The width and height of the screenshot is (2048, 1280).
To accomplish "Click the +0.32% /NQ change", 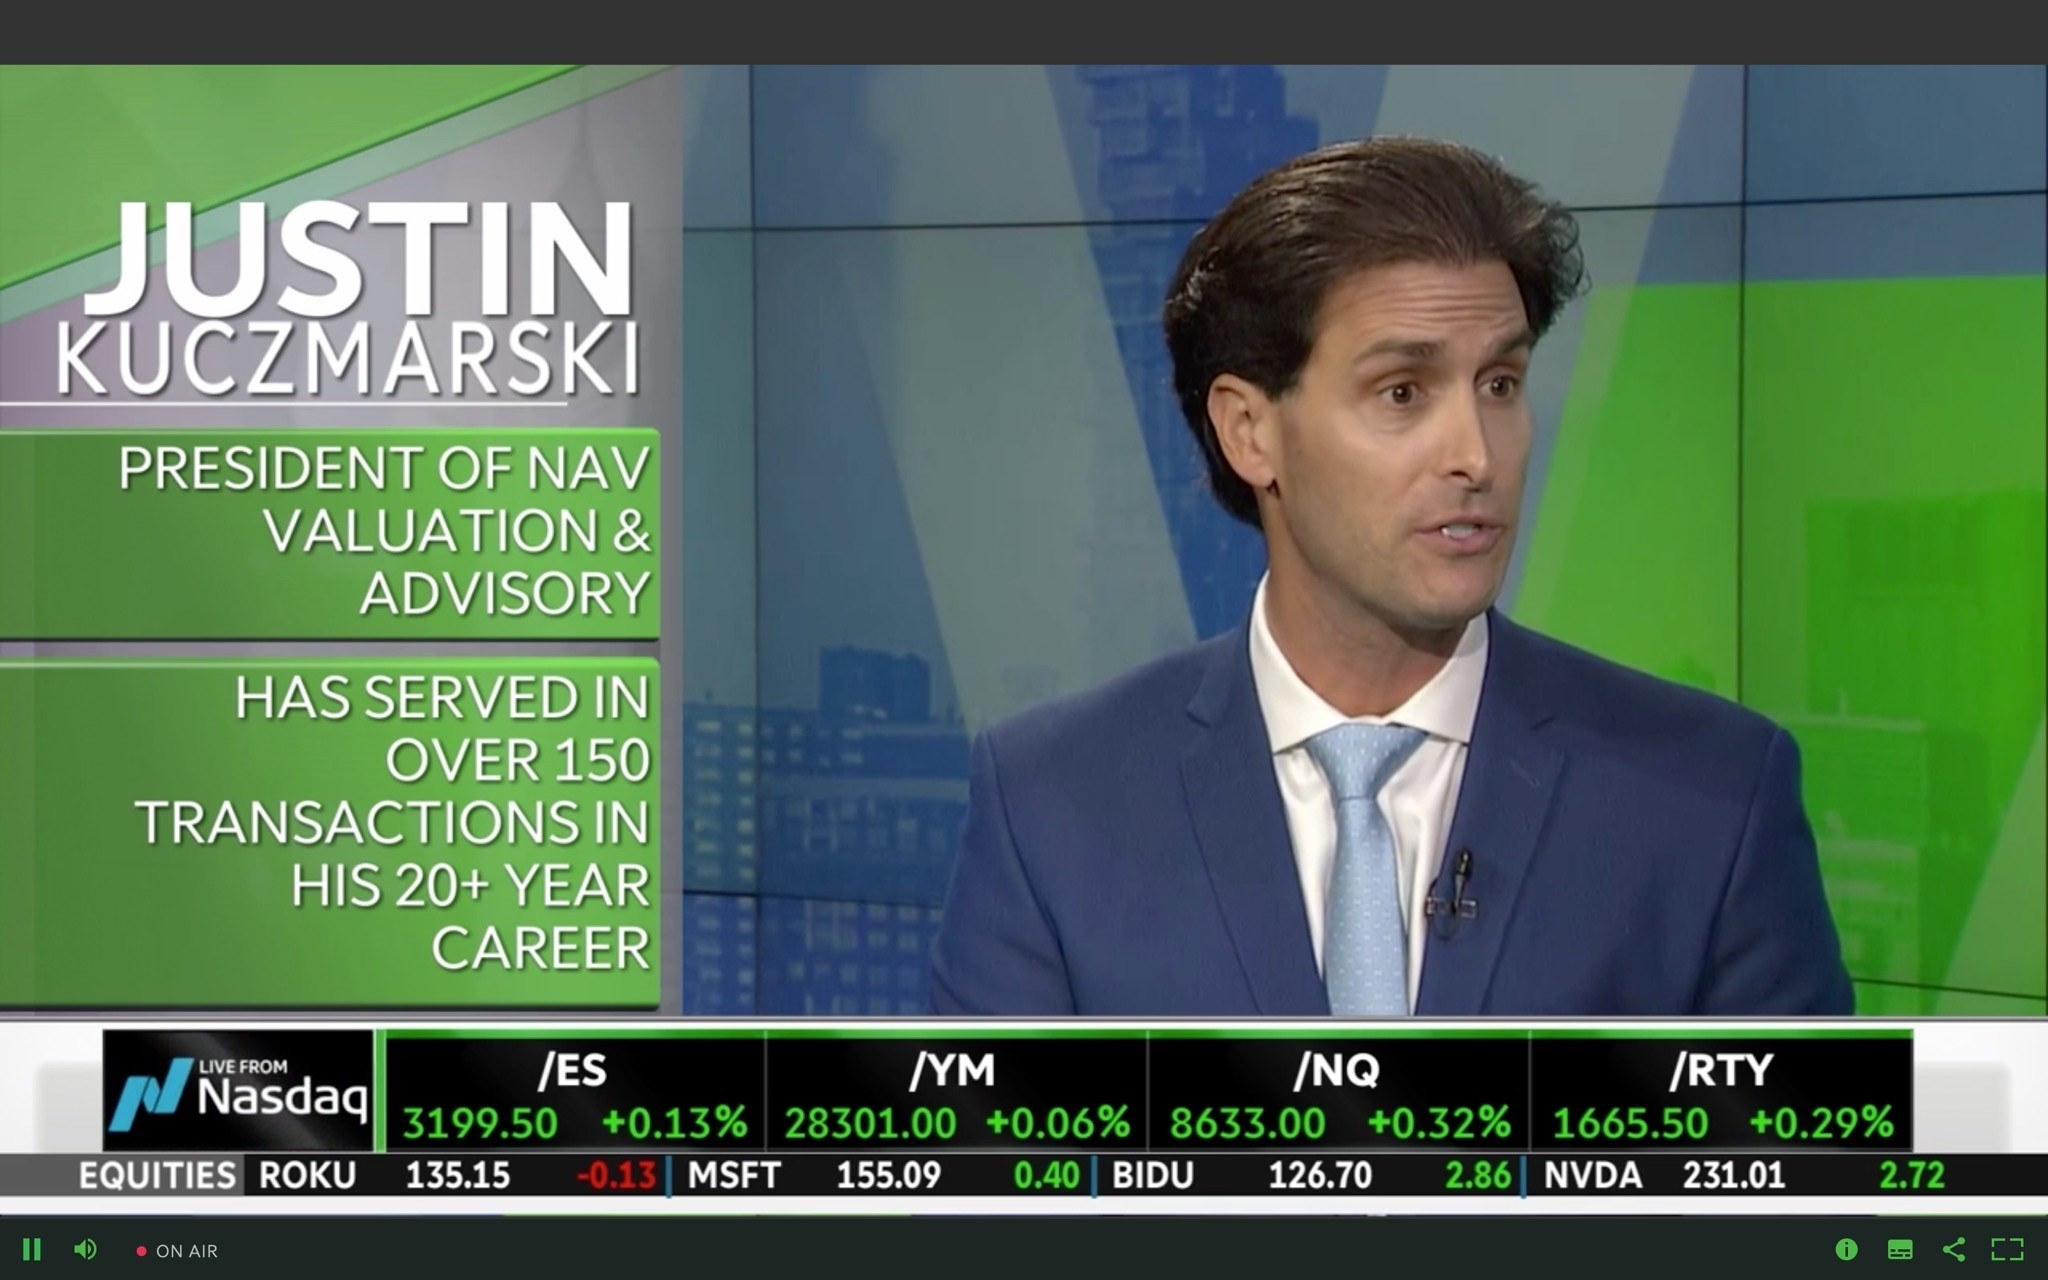I will pyautogui.click(x=1439, y=1123).
